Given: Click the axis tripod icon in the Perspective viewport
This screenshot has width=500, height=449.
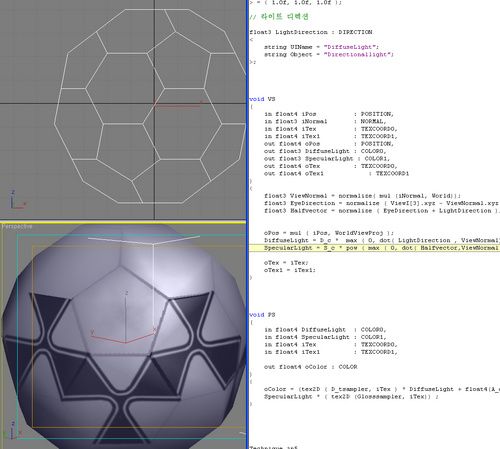Looking at the screenshot, I should (x=12, y=429).
